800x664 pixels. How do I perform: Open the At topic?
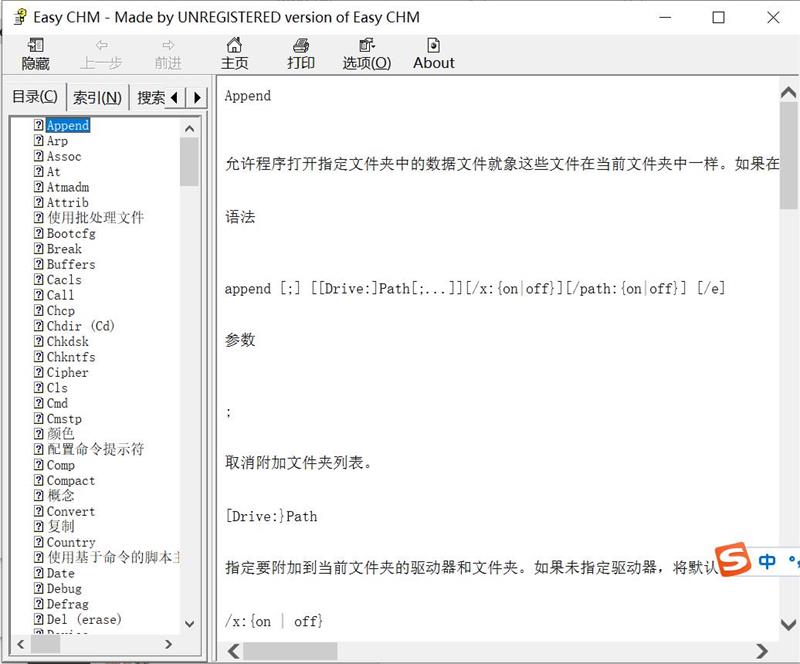pos(54,171)
